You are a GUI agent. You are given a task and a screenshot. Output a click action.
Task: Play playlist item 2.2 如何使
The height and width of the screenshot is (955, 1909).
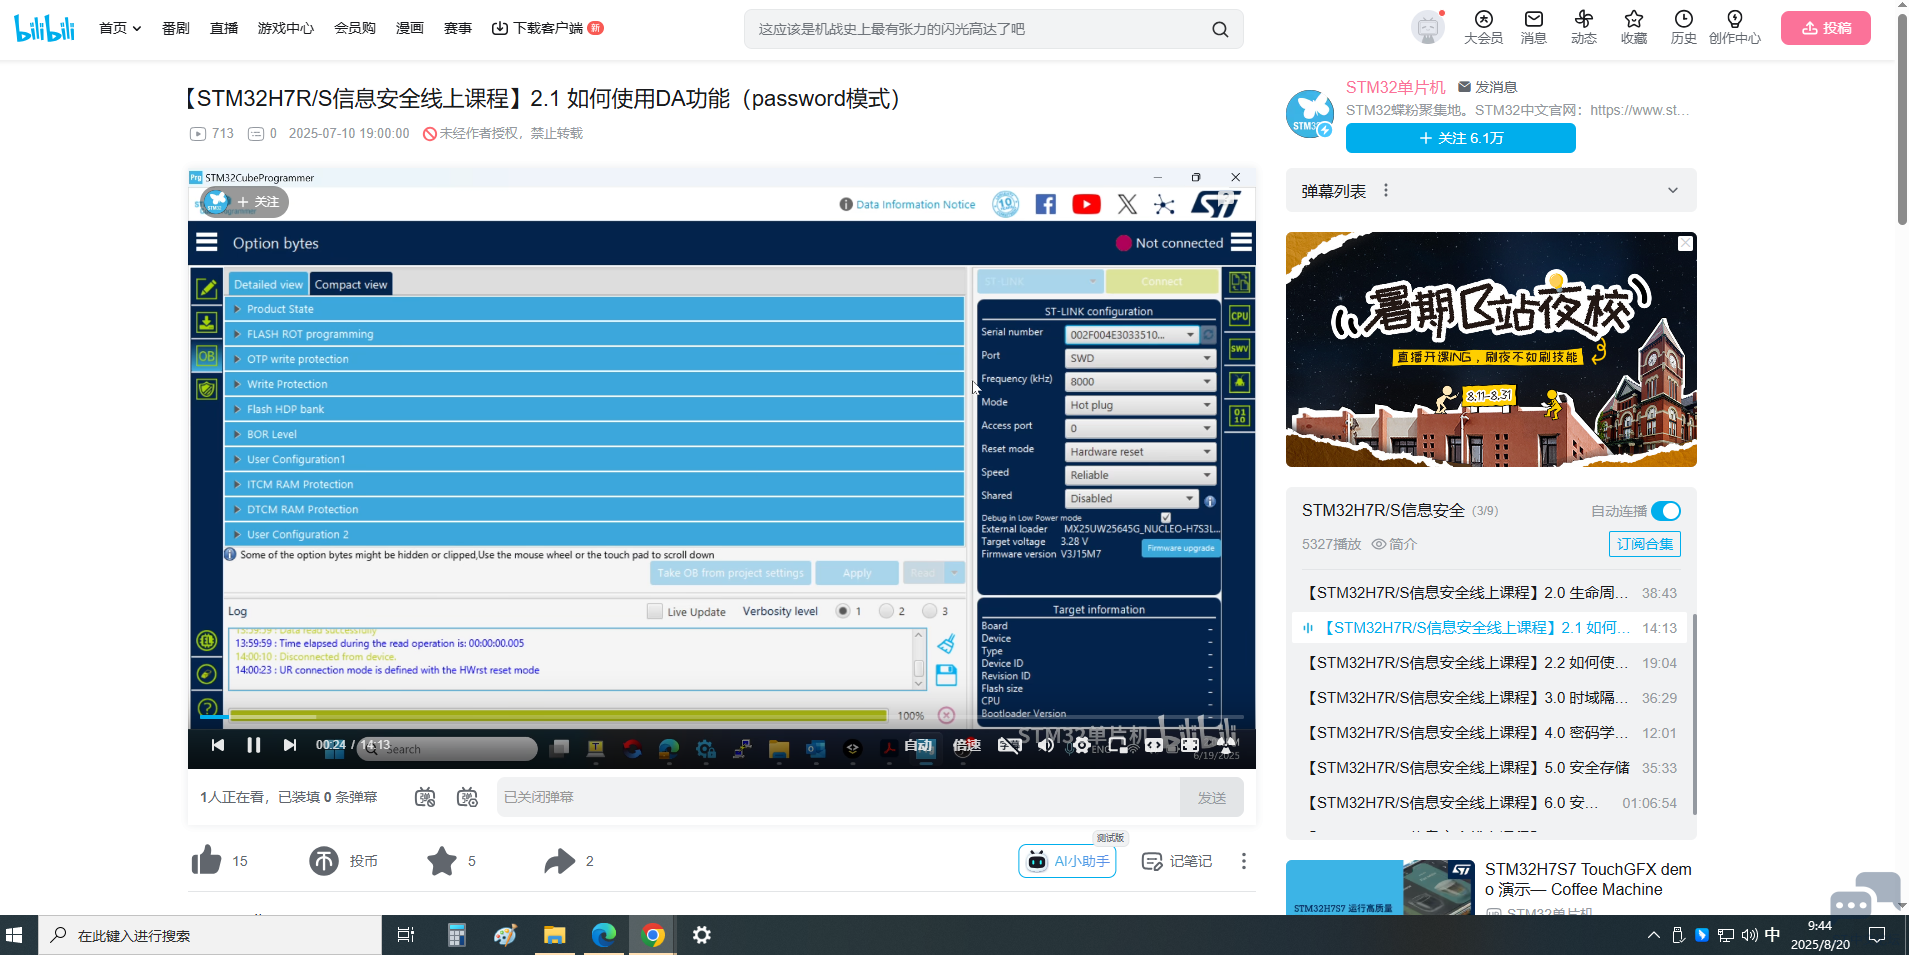1491,663
